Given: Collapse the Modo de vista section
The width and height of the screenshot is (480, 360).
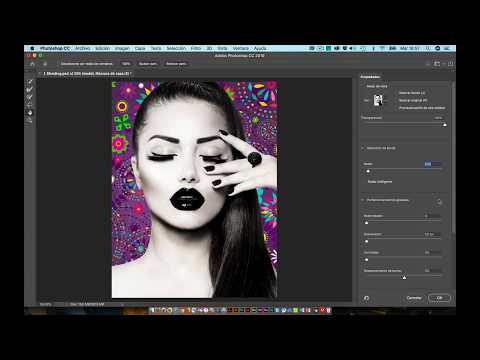Looking at the screenshot, I should click(363, 86).
